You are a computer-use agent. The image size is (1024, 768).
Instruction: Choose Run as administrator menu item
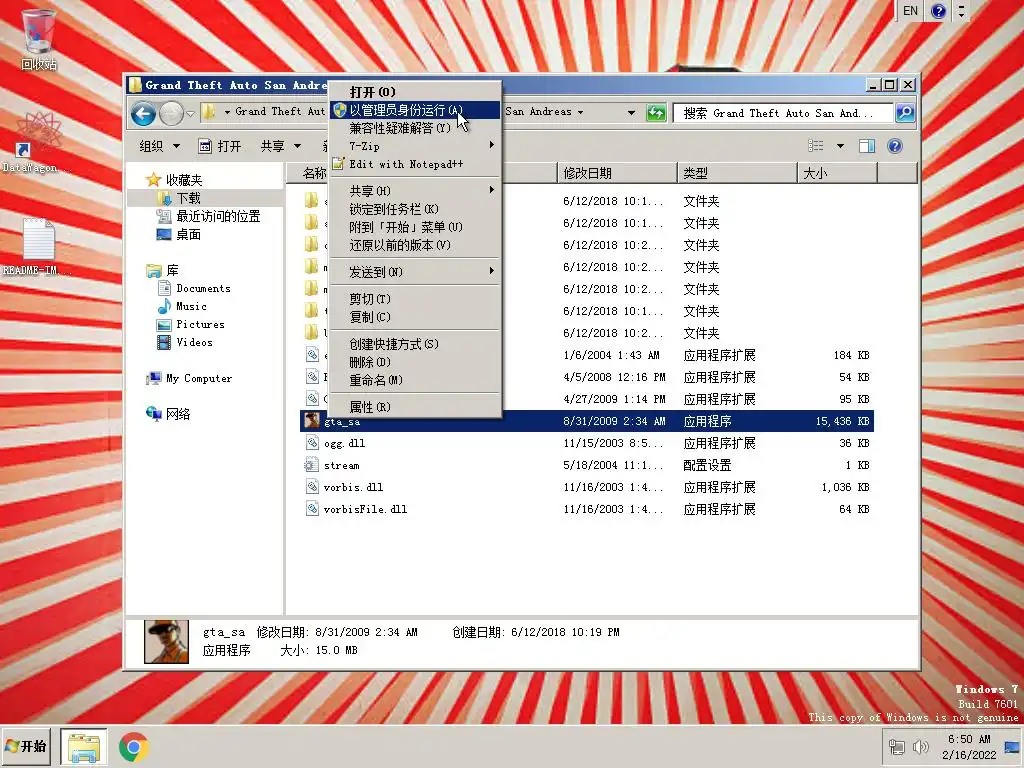[x=415, y=110]
